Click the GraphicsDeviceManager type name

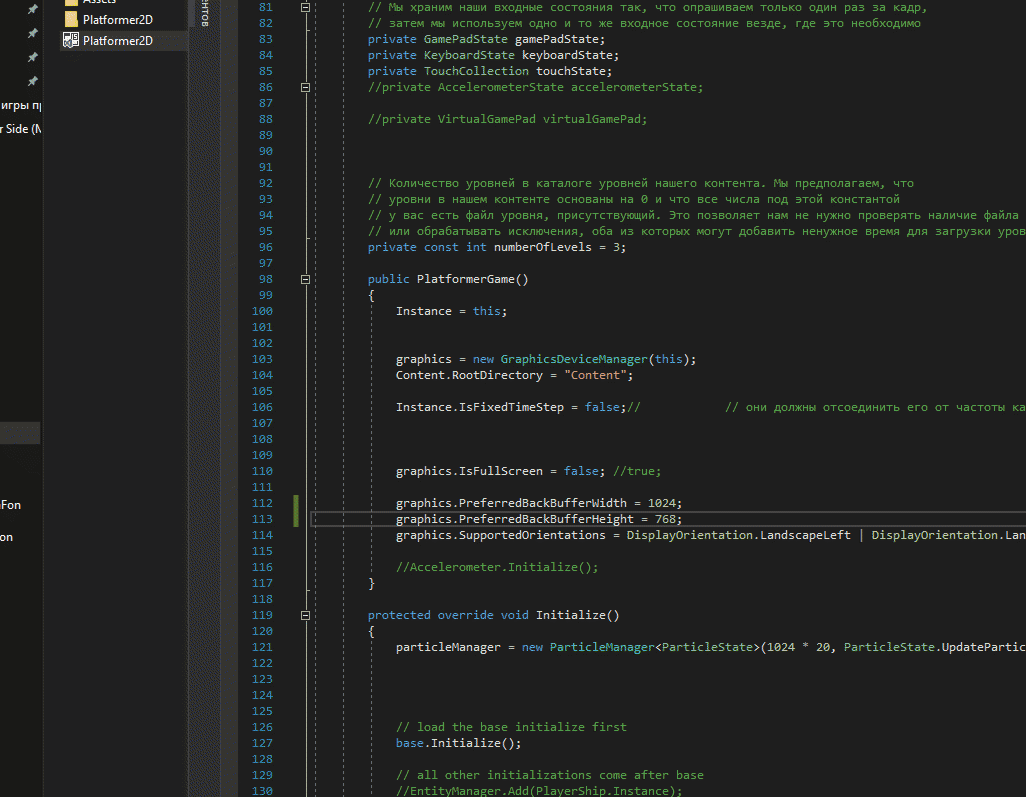[575, 359]
